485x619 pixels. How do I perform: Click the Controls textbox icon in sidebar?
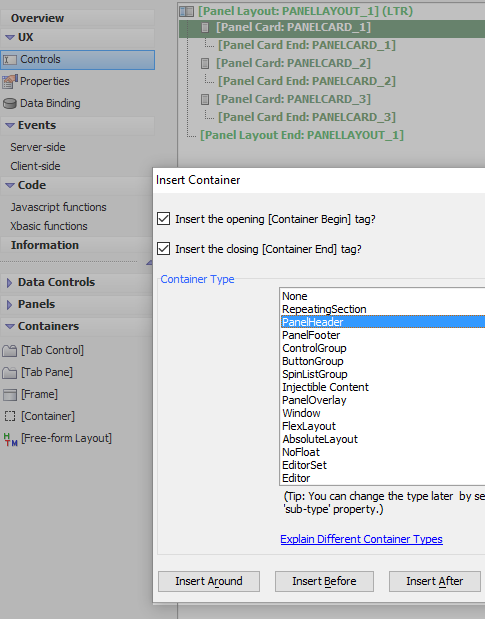pos(10,60)
